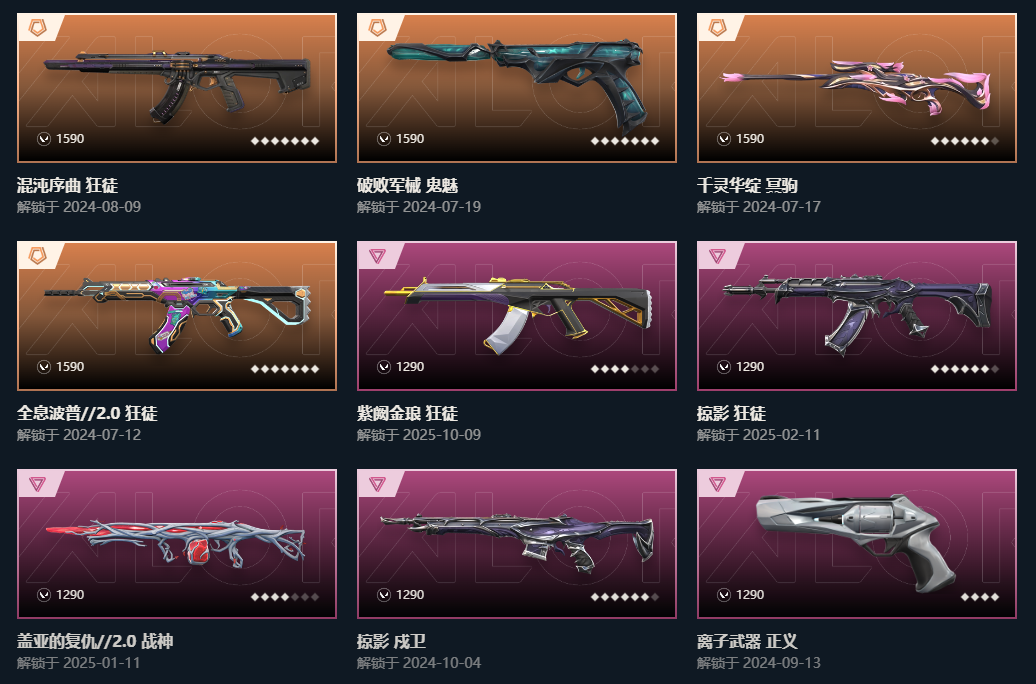
Task: Click the 紫阙金琅 狂徒 skin title
Action: coord(407,414)
